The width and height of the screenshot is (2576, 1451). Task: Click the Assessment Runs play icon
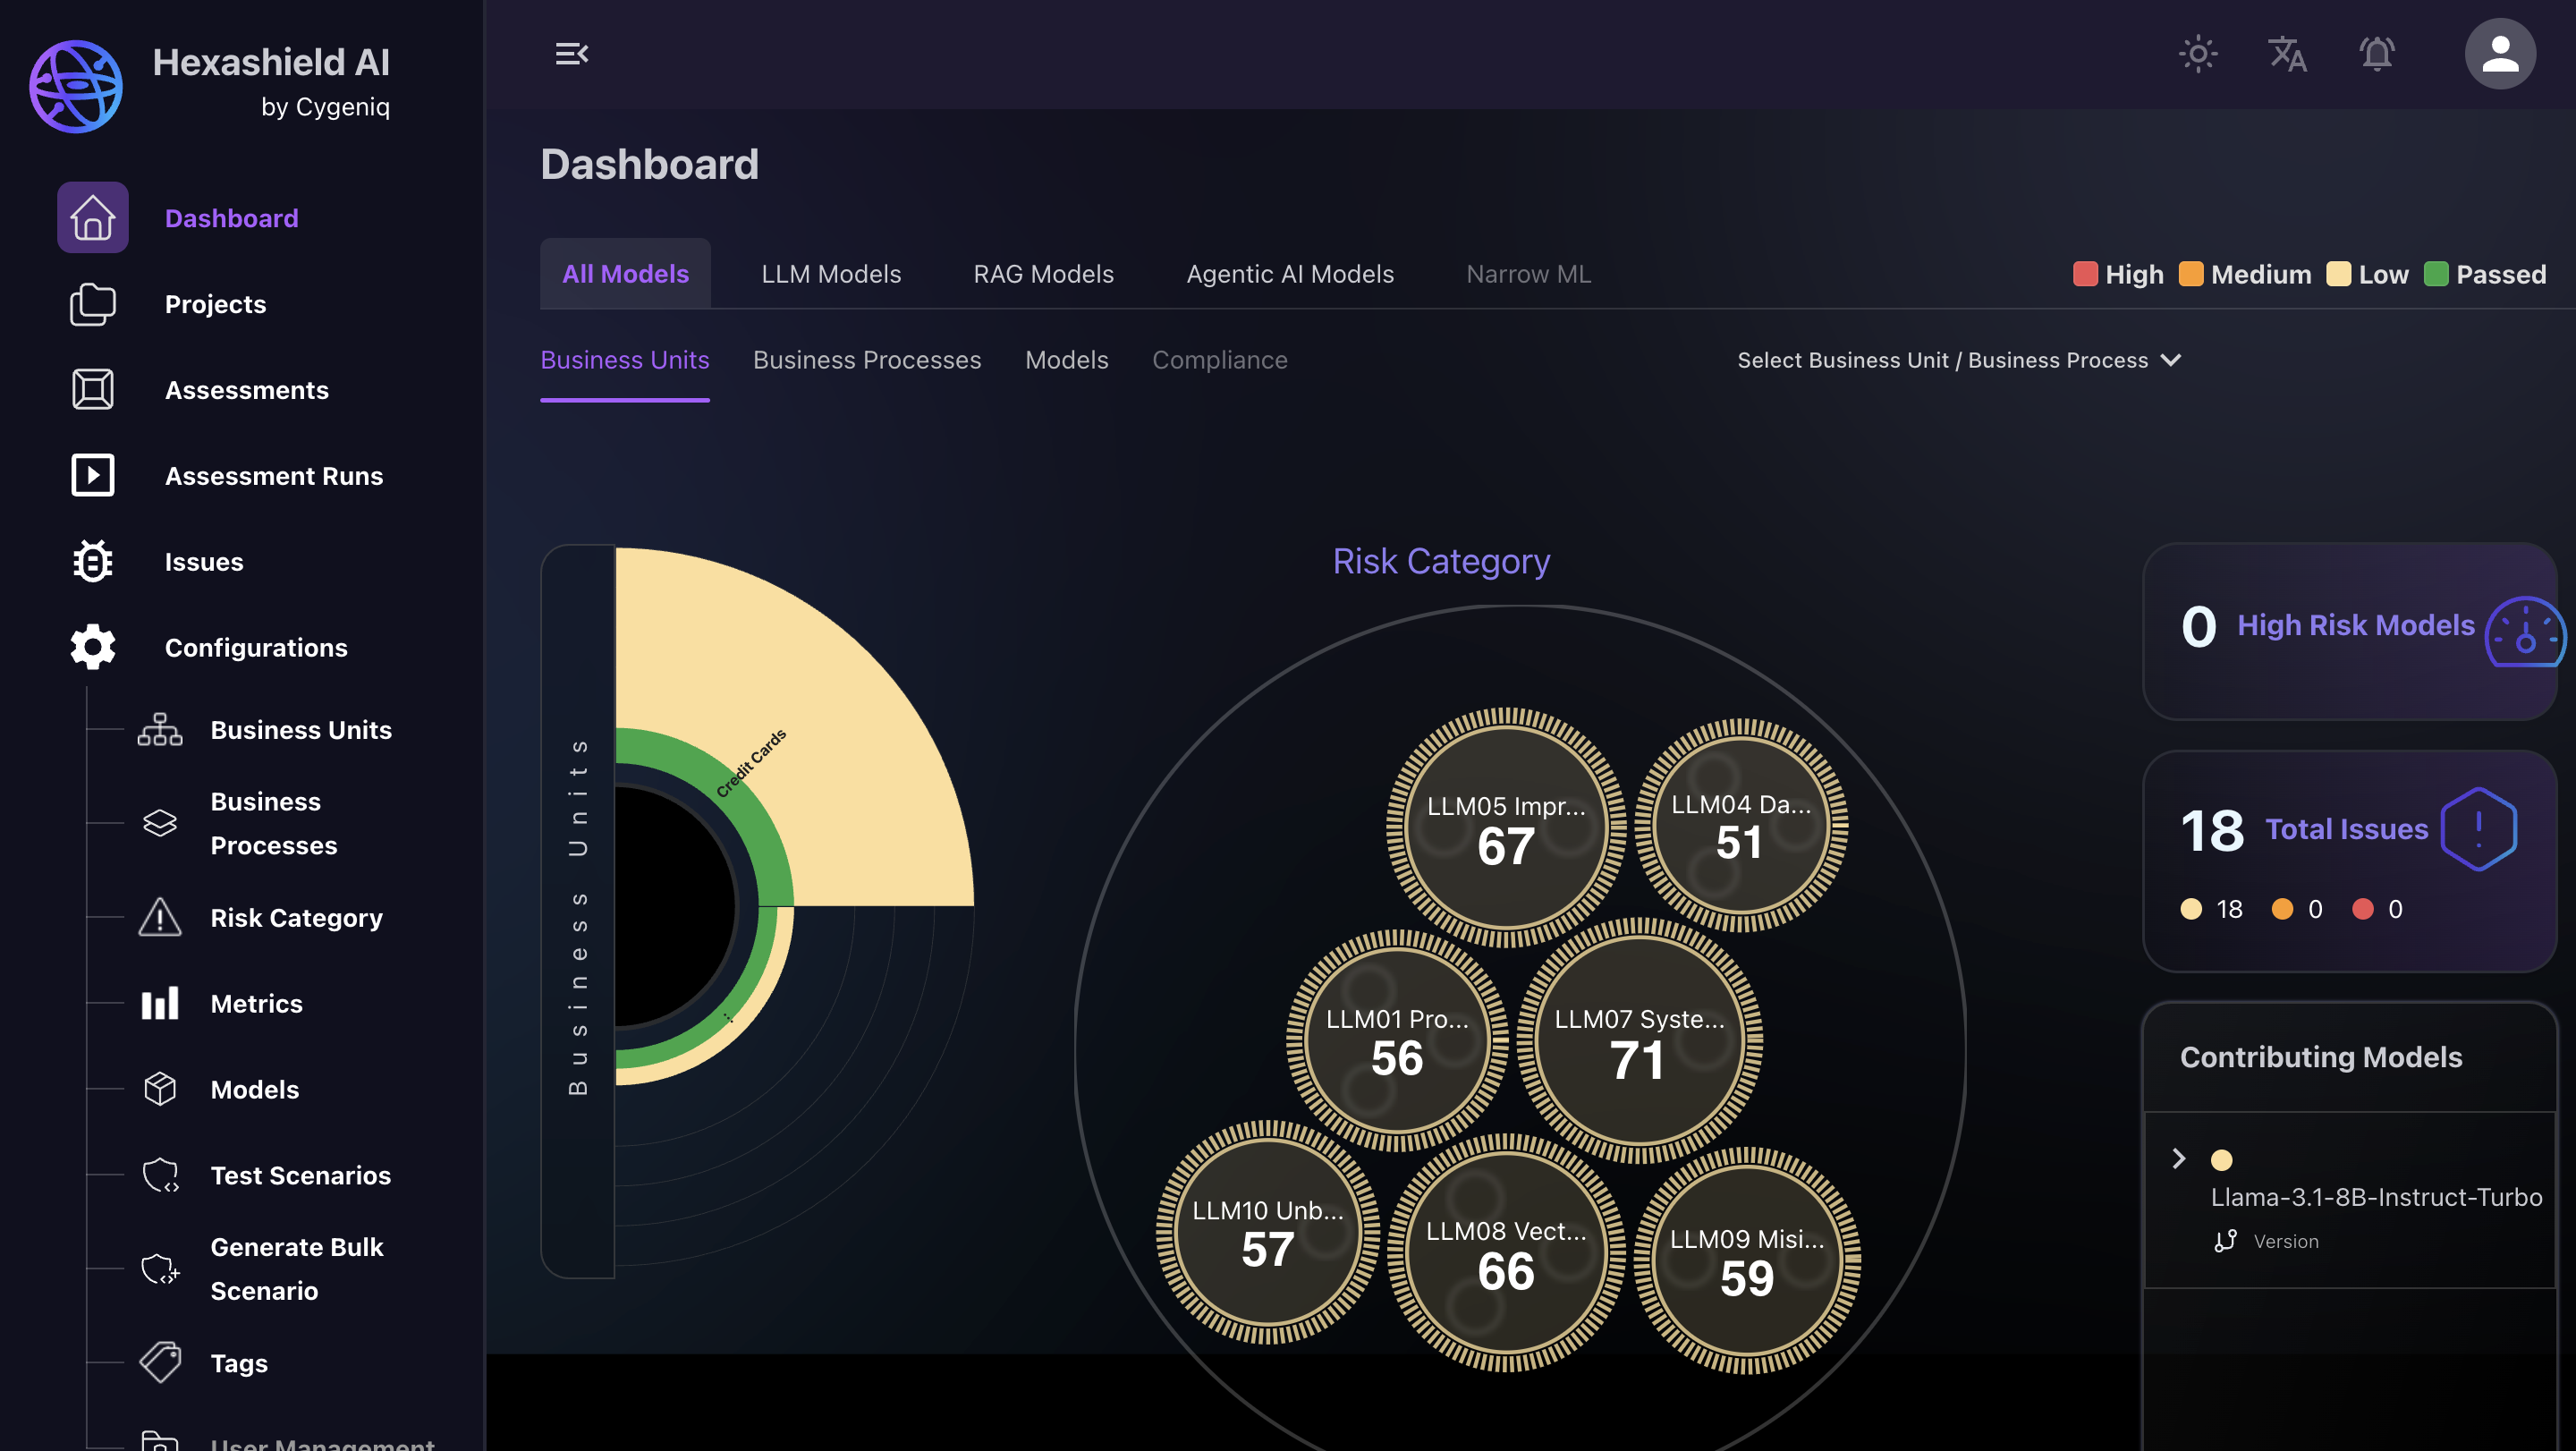click(92, 476)
